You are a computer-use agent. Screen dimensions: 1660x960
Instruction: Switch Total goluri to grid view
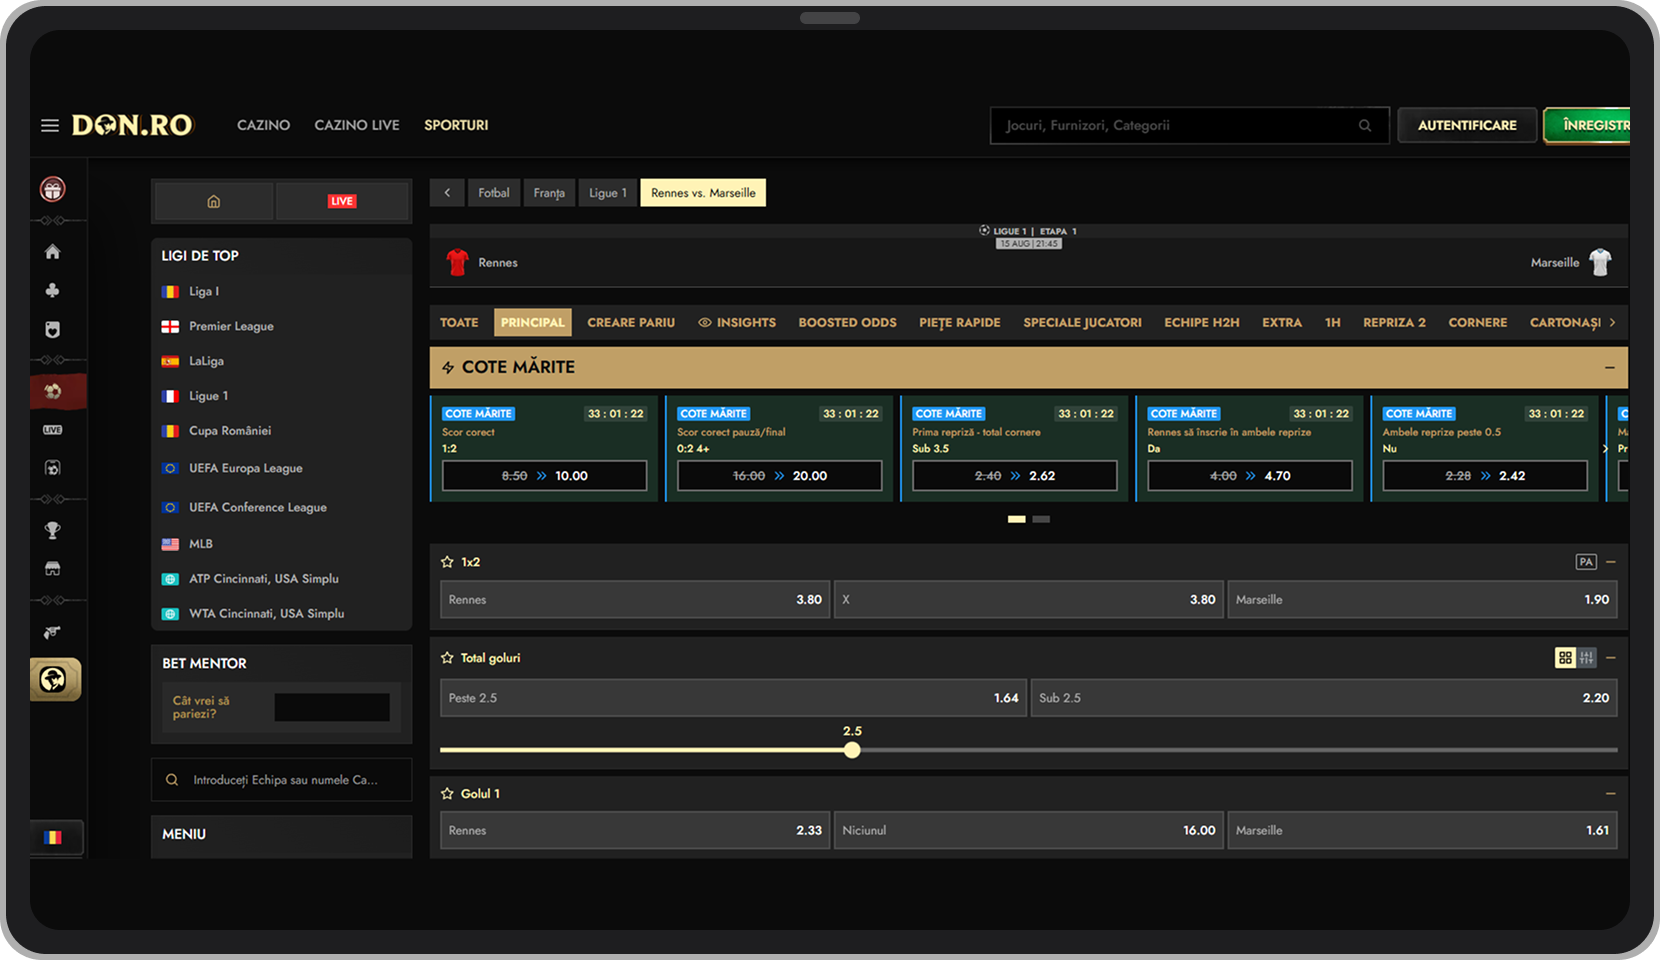pyautogui.click(x=1565, y=658)
